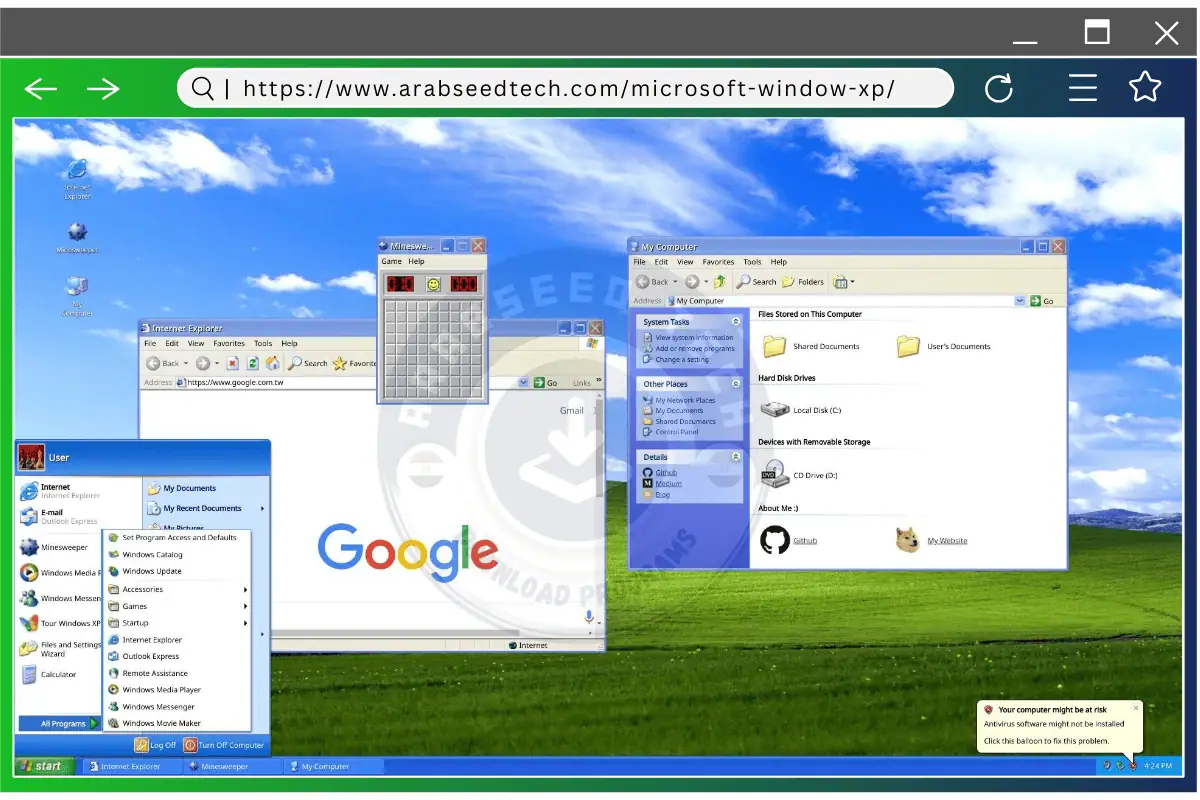The width and height of the screenshot is (1200, 800).
Task: Collapse the System Tasks panel
Action: (x=736, y=322)
